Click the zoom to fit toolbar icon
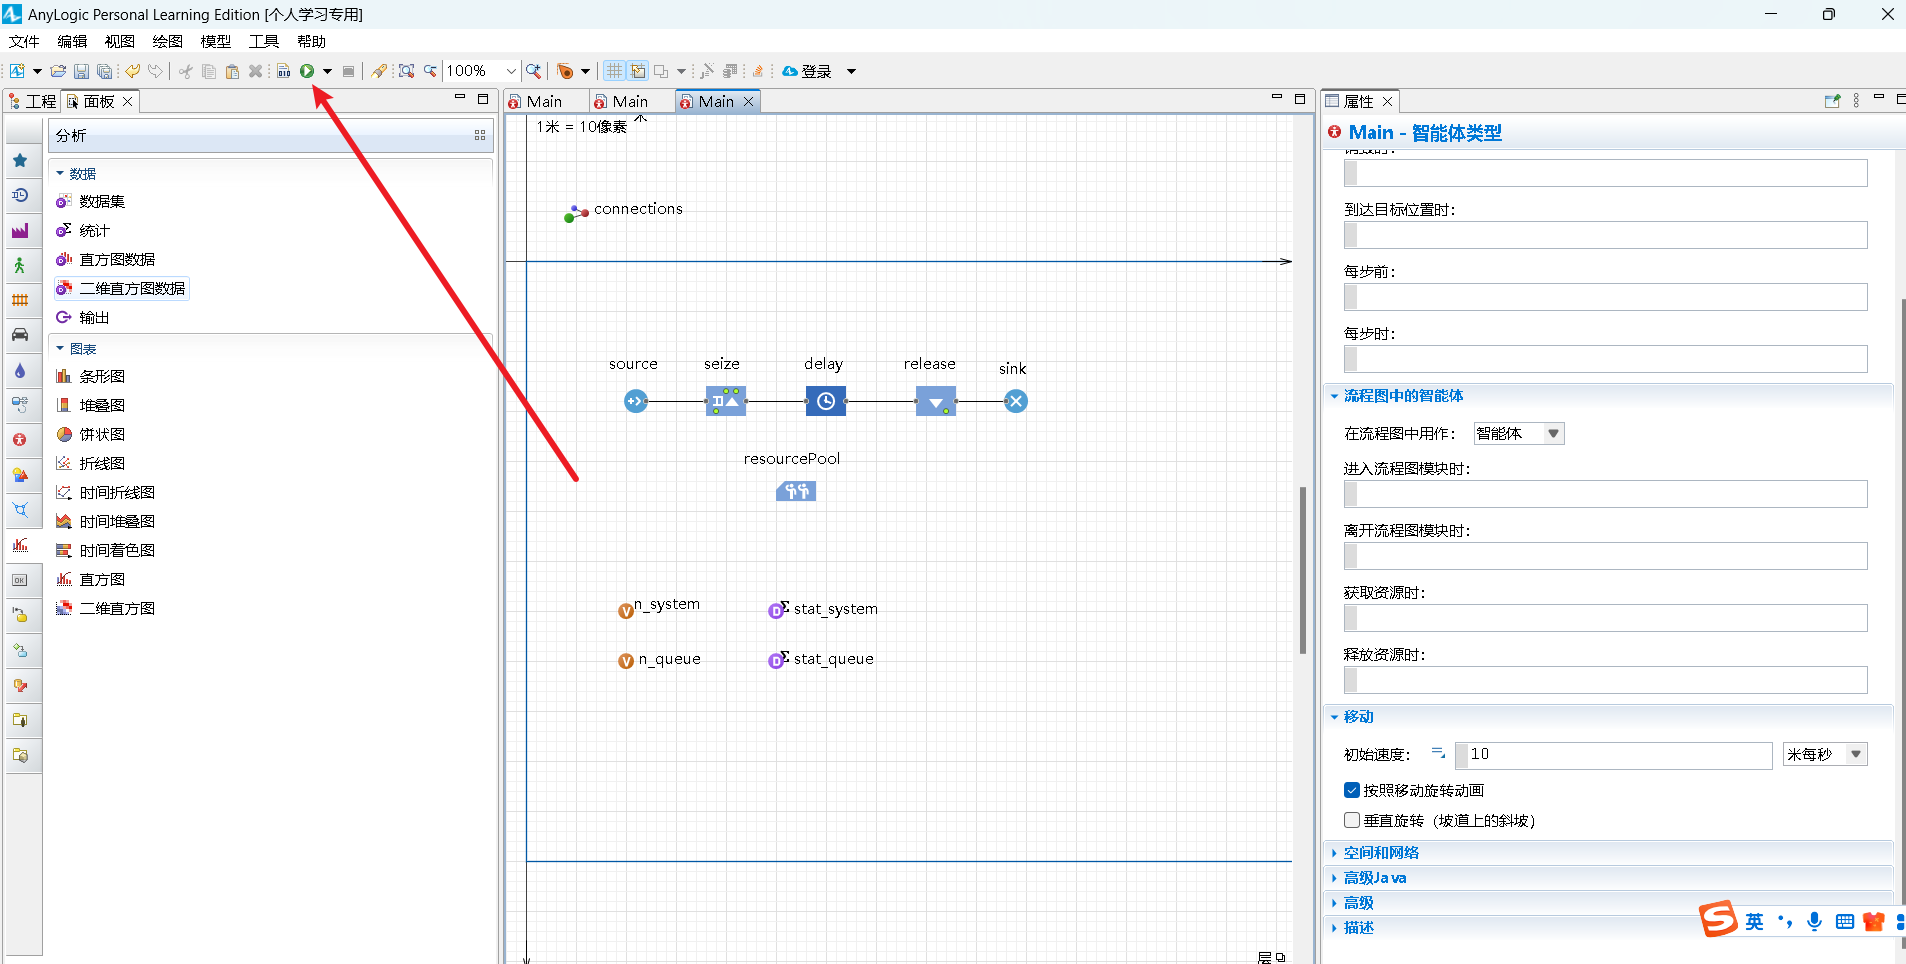This screenshot has width=1906, height=964. point(406,71)
